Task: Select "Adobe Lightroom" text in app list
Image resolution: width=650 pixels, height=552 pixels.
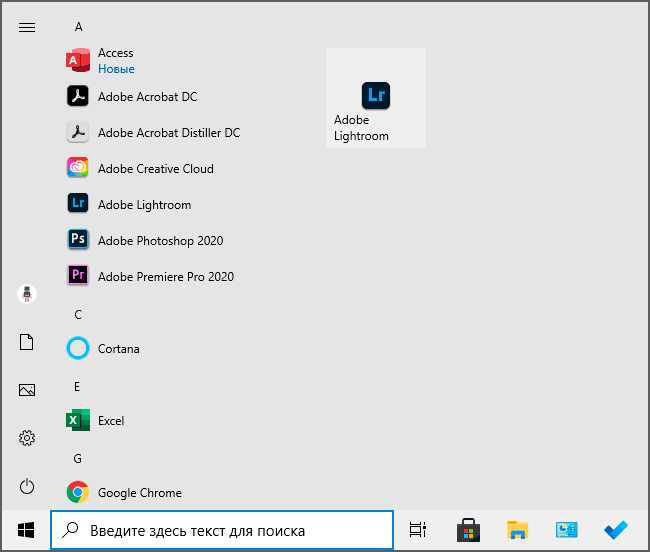Action: point(145,205)
